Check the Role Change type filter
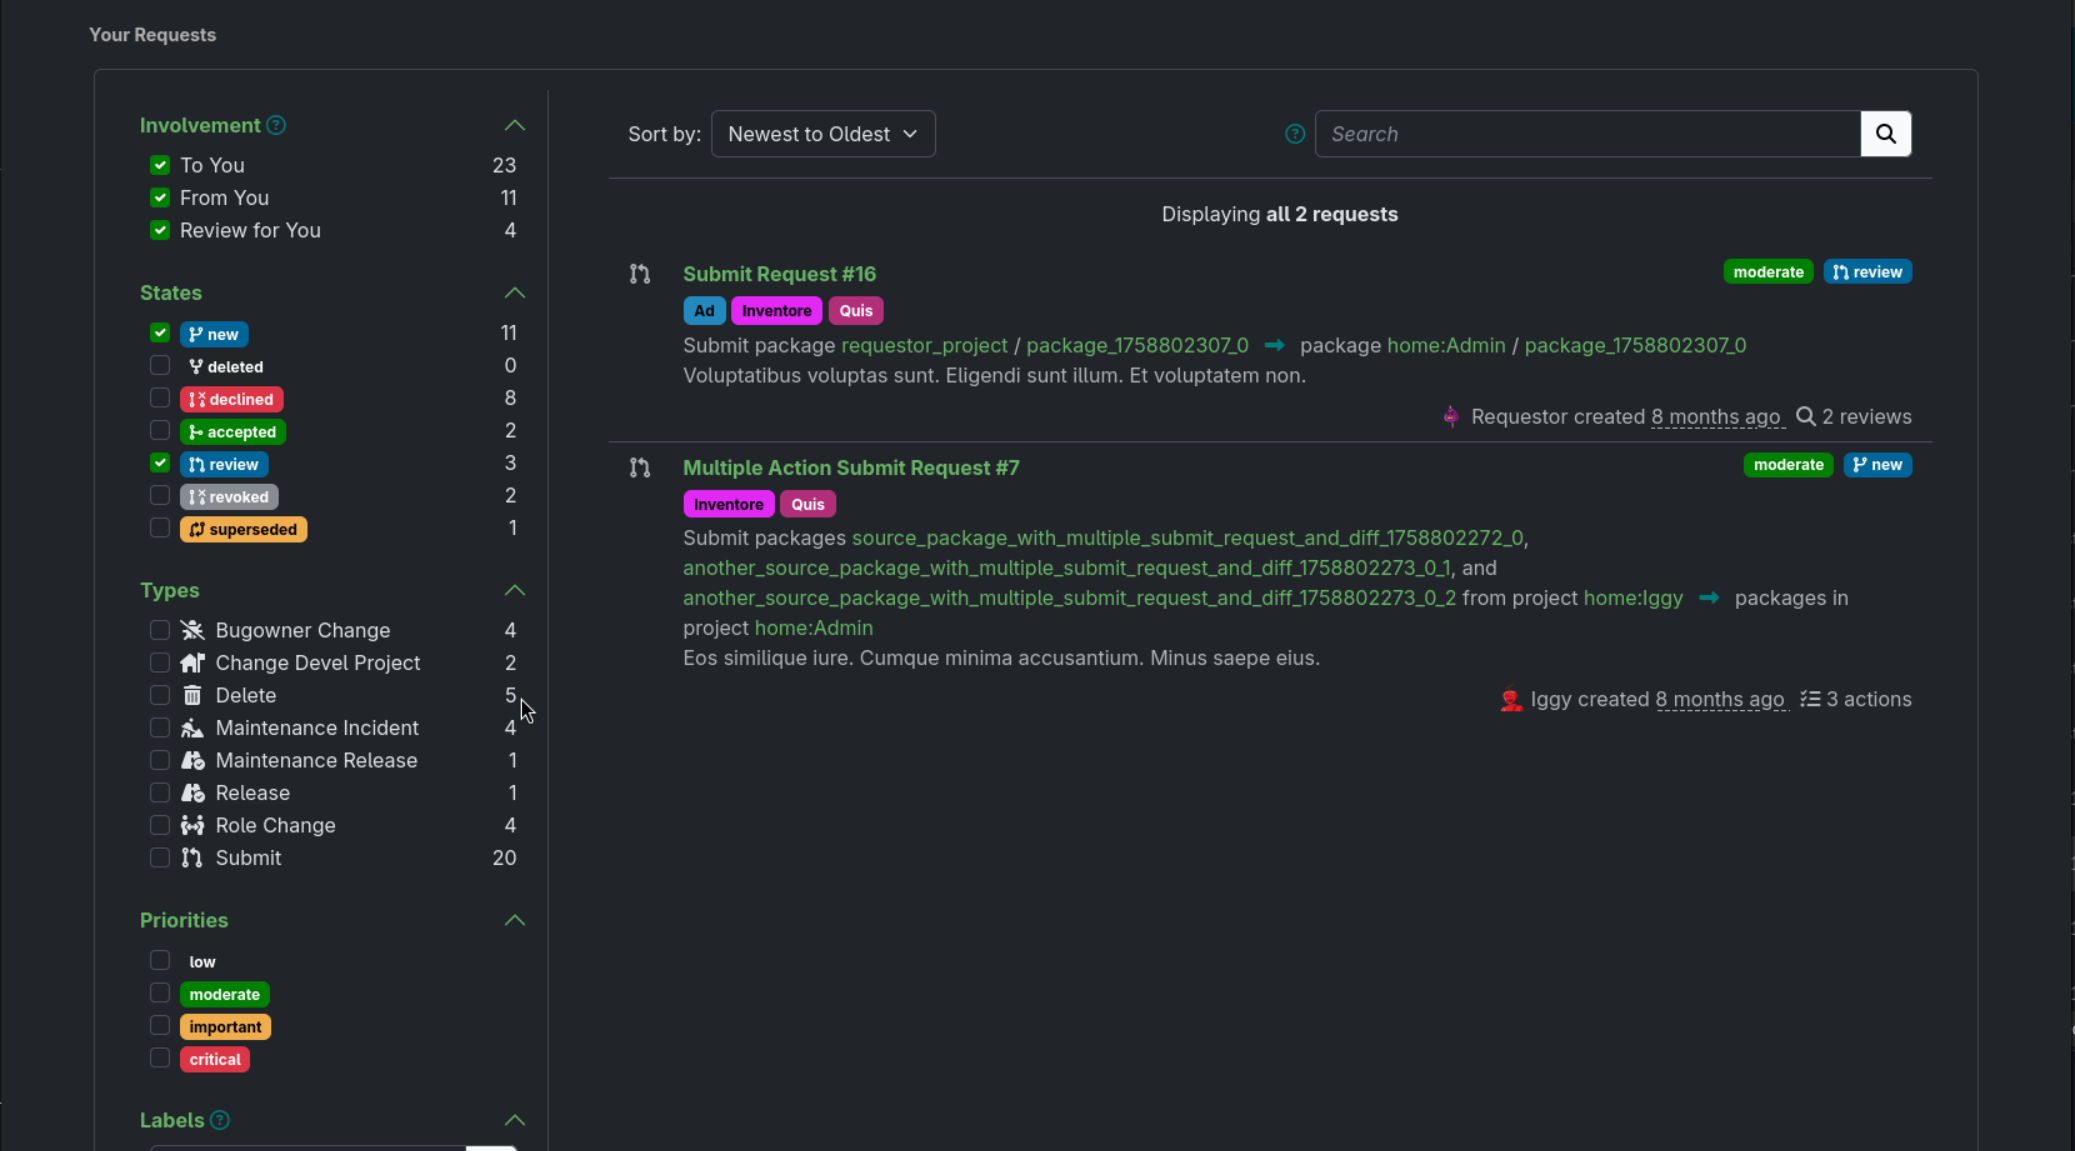 click(x=160, y=825)
